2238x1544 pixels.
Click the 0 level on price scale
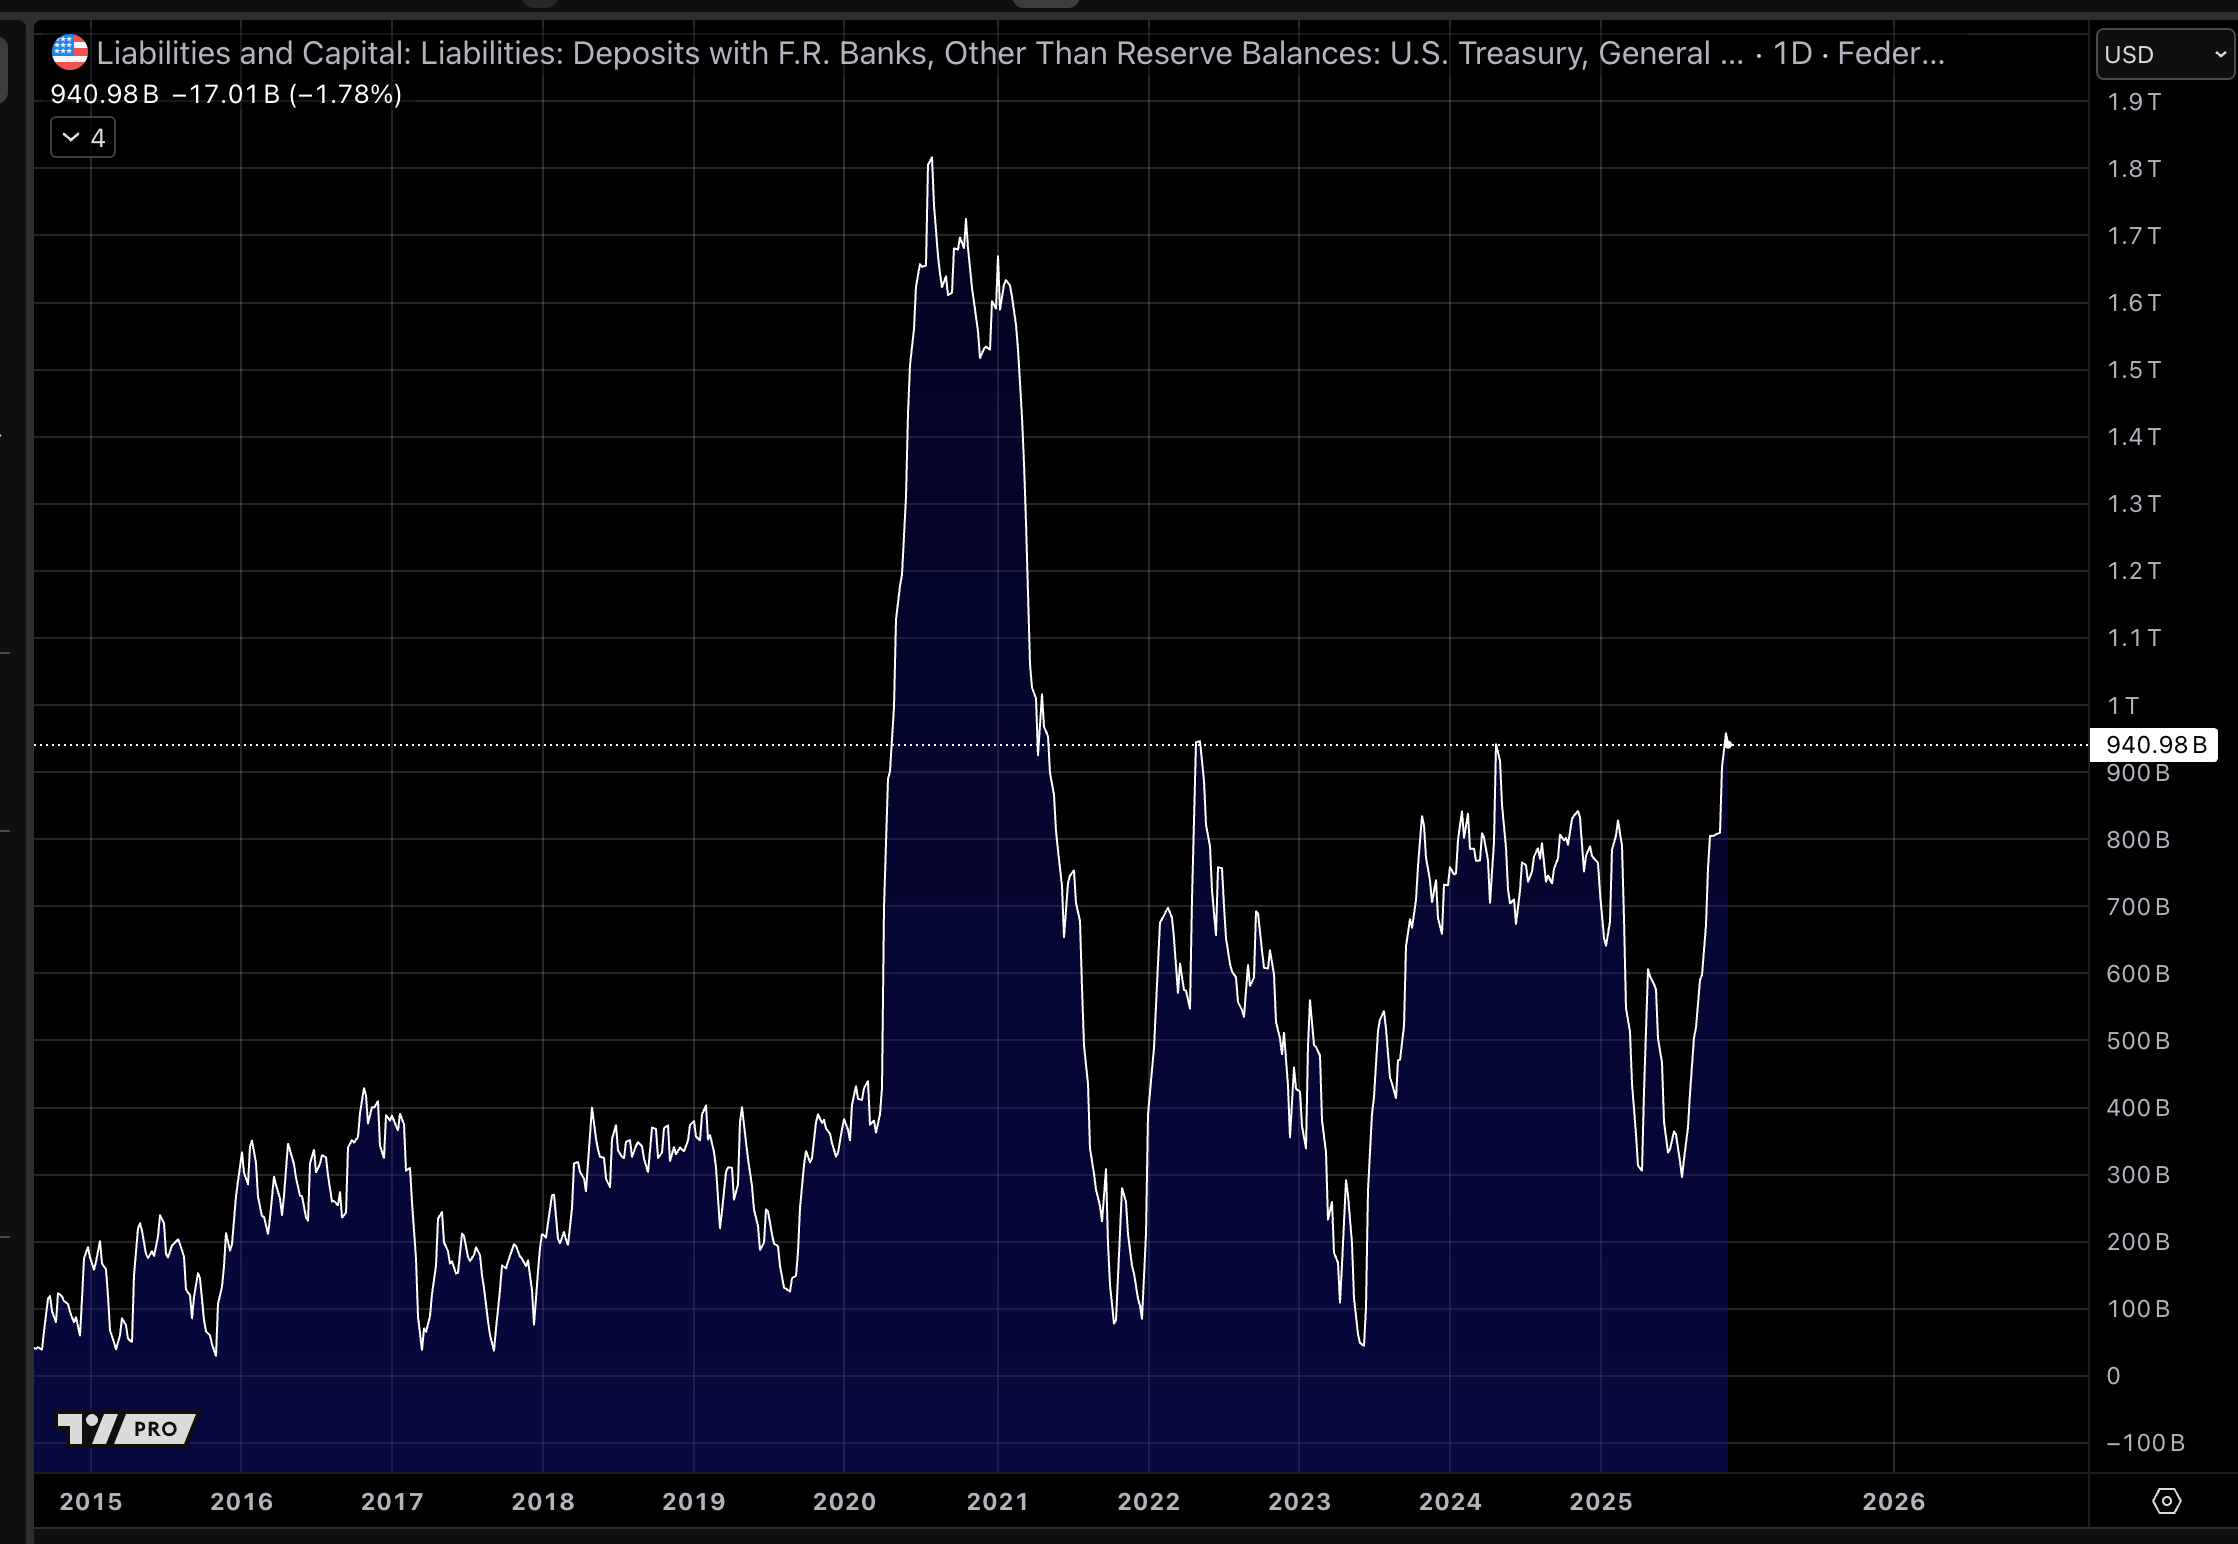coord(2113,1376)
